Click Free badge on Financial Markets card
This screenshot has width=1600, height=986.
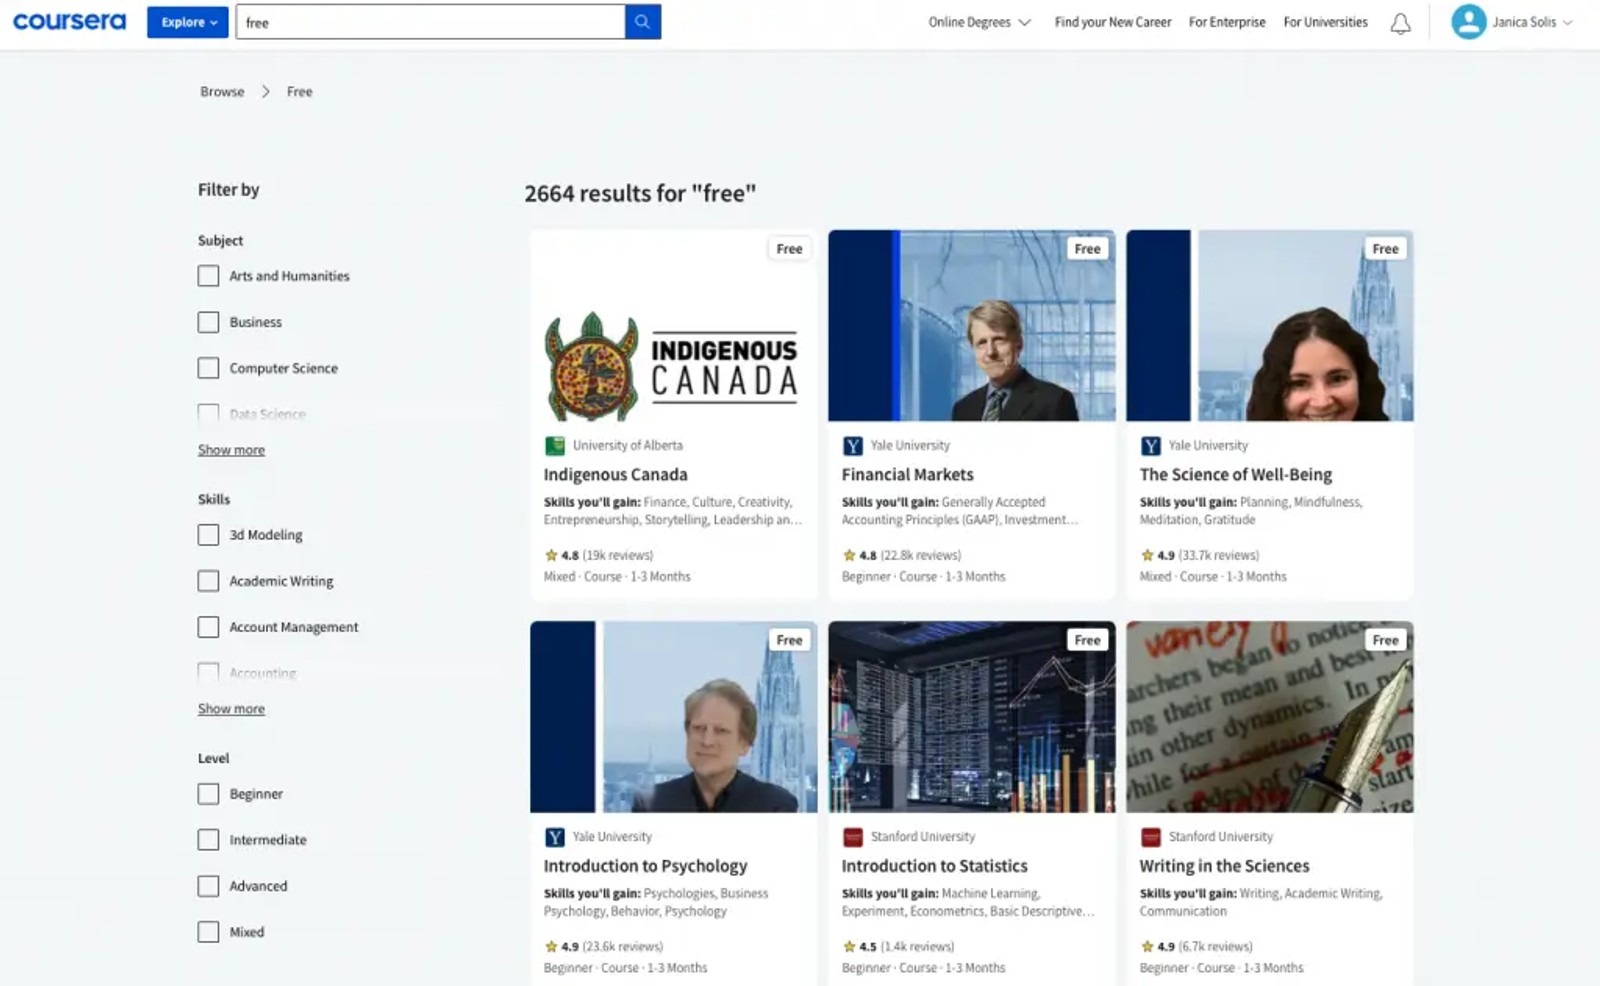[x=1087, y=249]
